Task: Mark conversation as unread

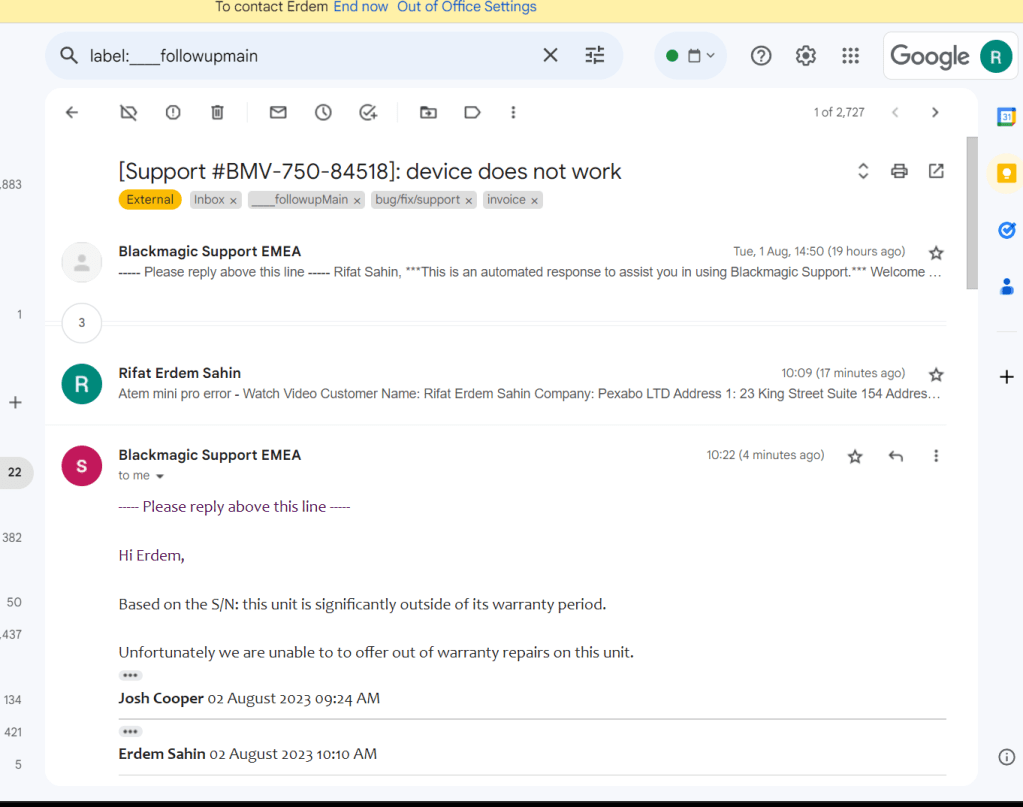Action: click(278, 112)
